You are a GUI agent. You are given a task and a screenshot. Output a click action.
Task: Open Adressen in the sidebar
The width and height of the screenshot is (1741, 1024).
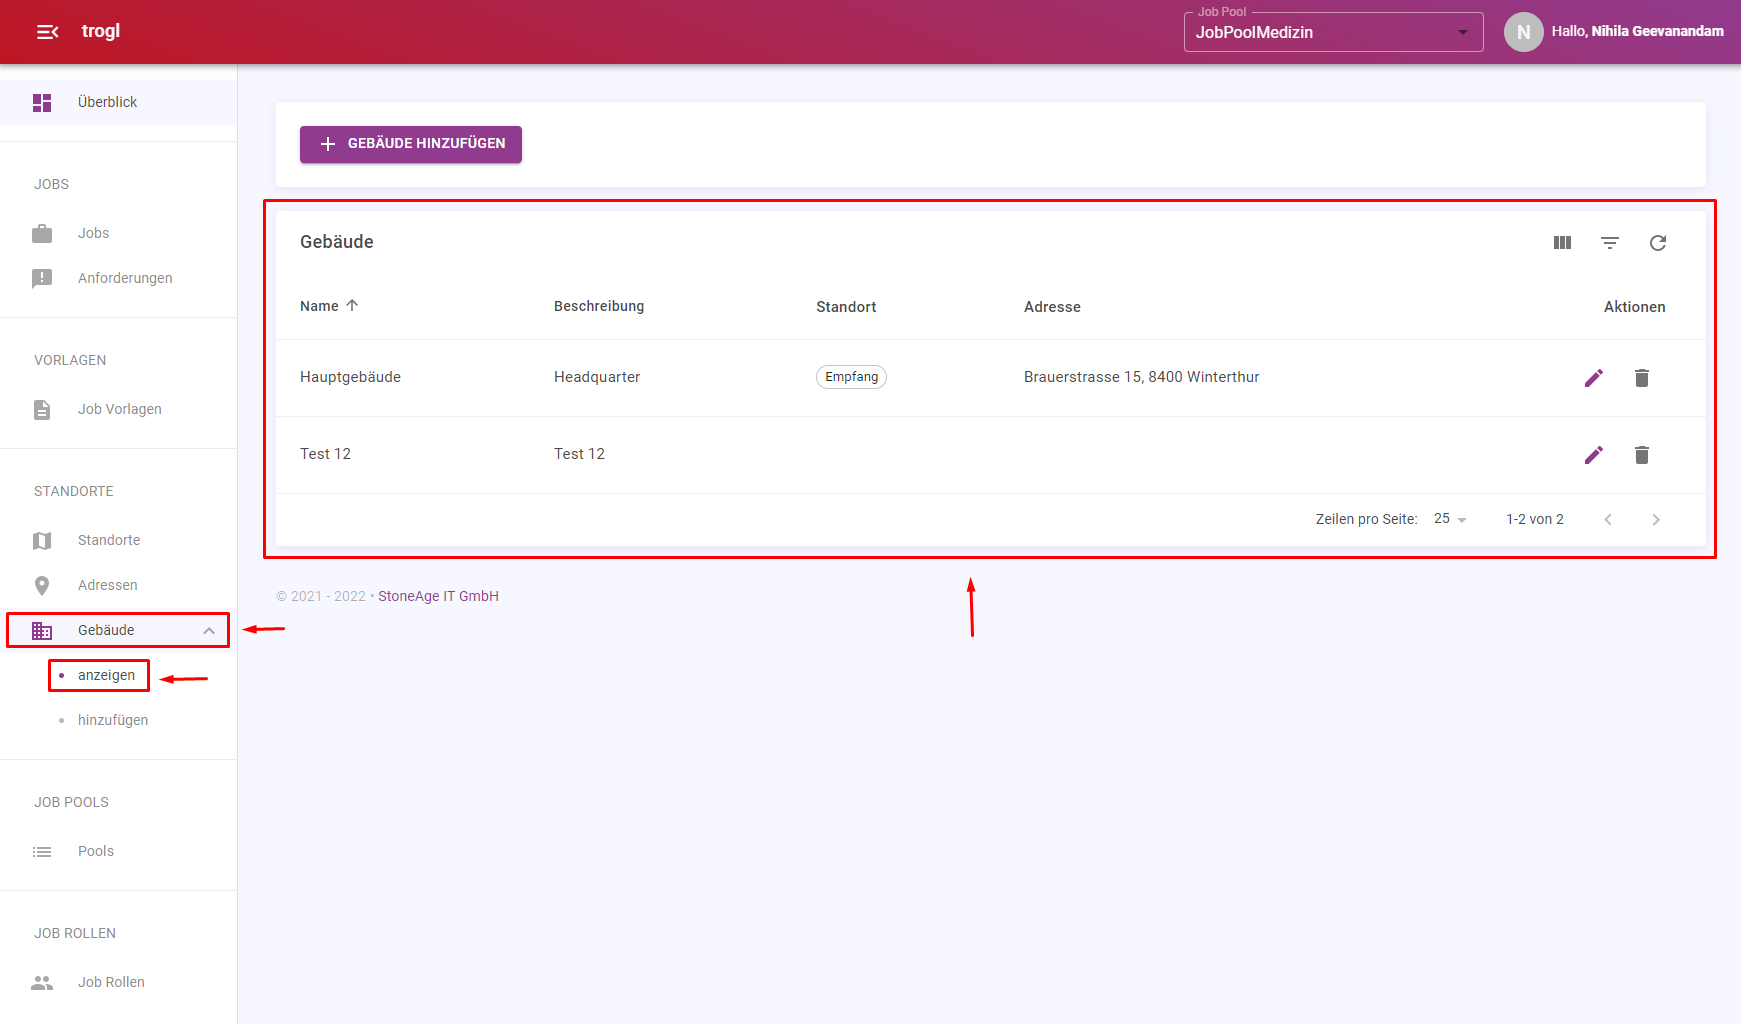[x=118, y=585]
